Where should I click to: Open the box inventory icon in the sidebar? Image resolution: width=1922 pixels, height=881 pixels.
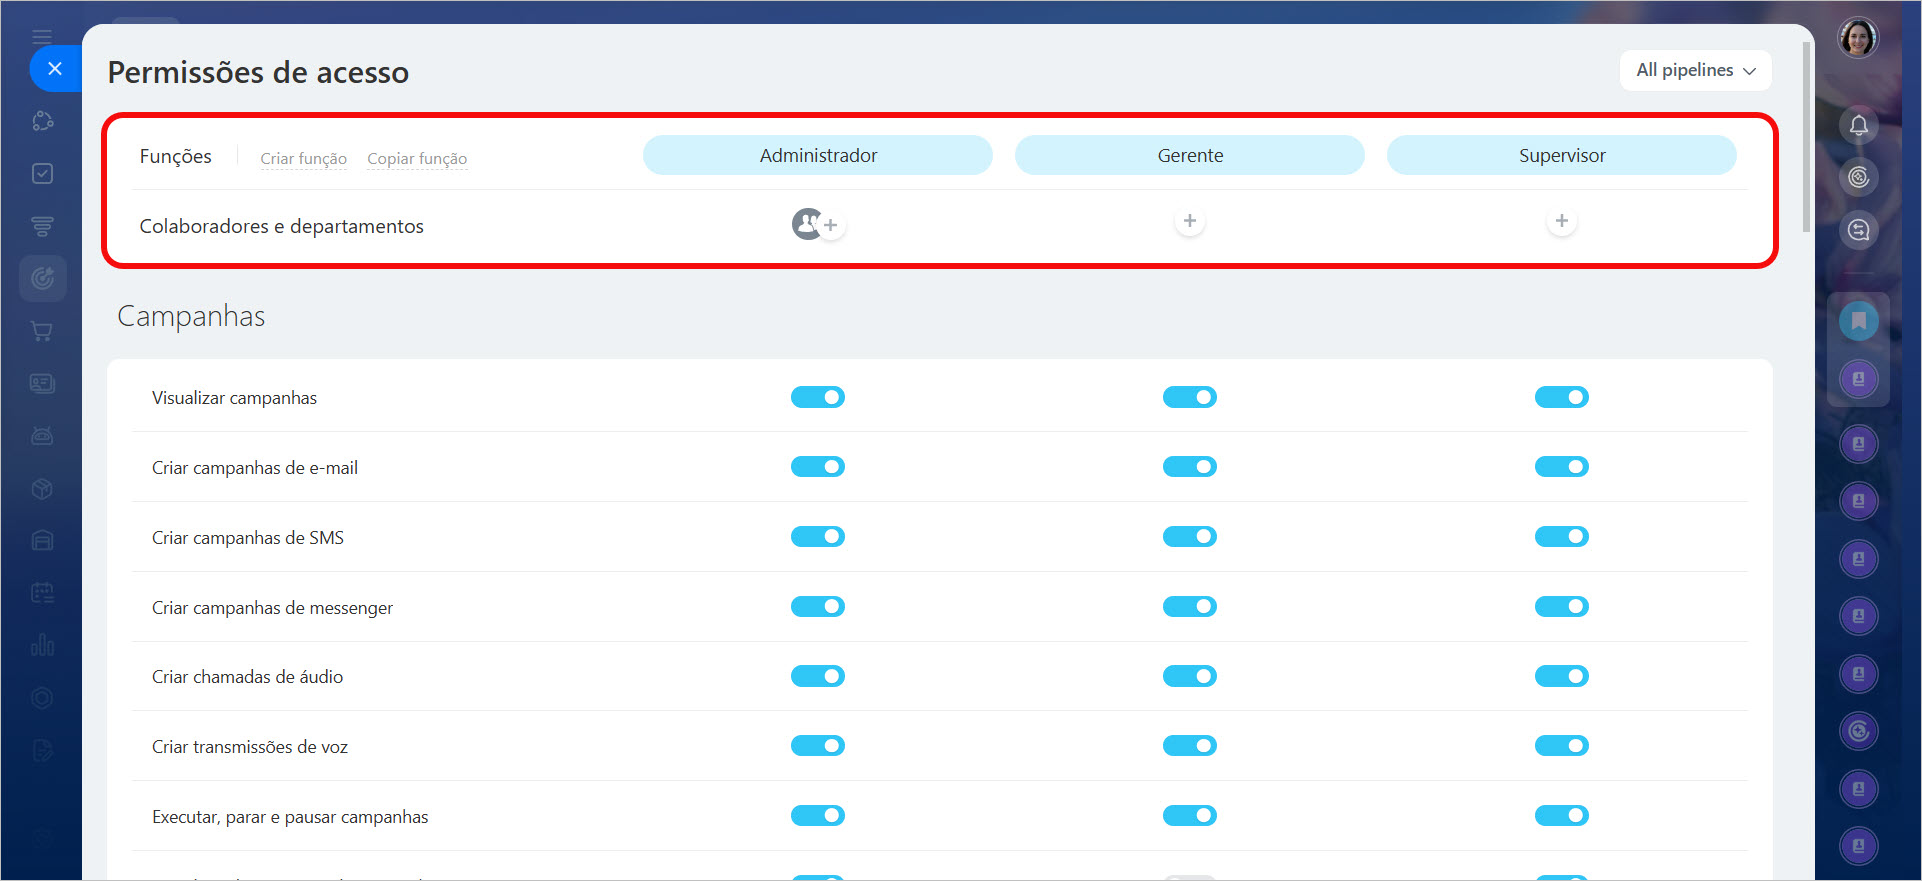tap(42, 488)
